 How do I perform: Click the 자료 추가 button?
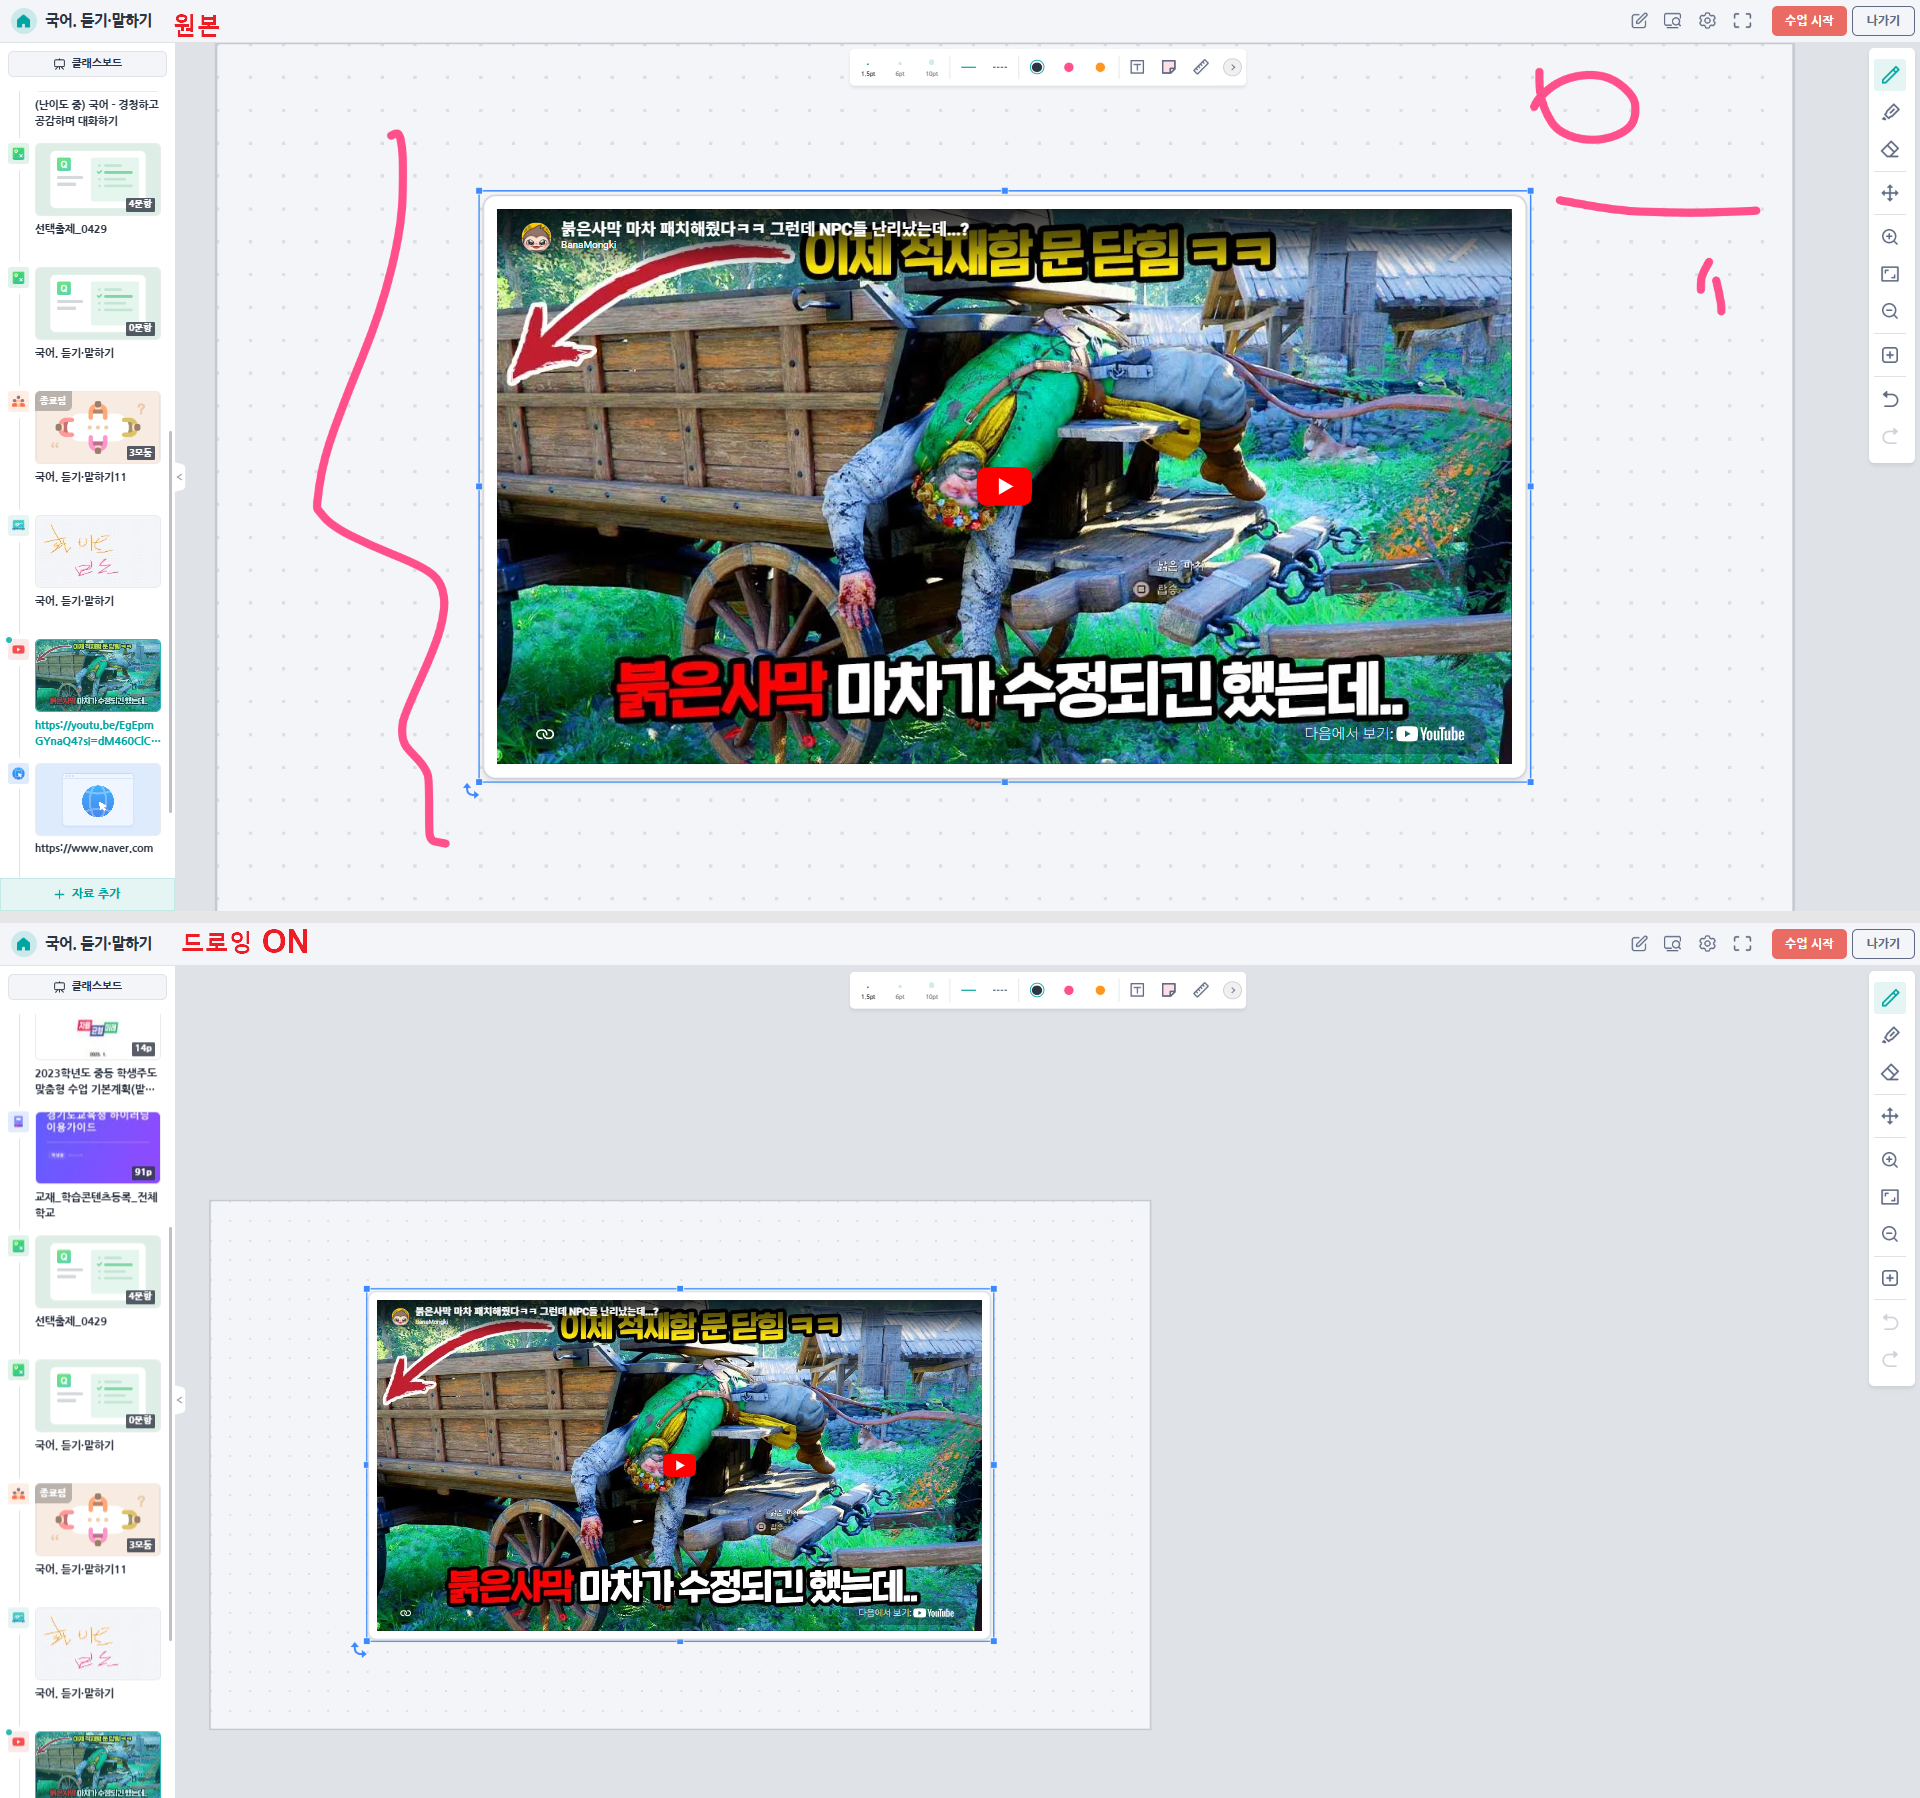pos(88,894)
